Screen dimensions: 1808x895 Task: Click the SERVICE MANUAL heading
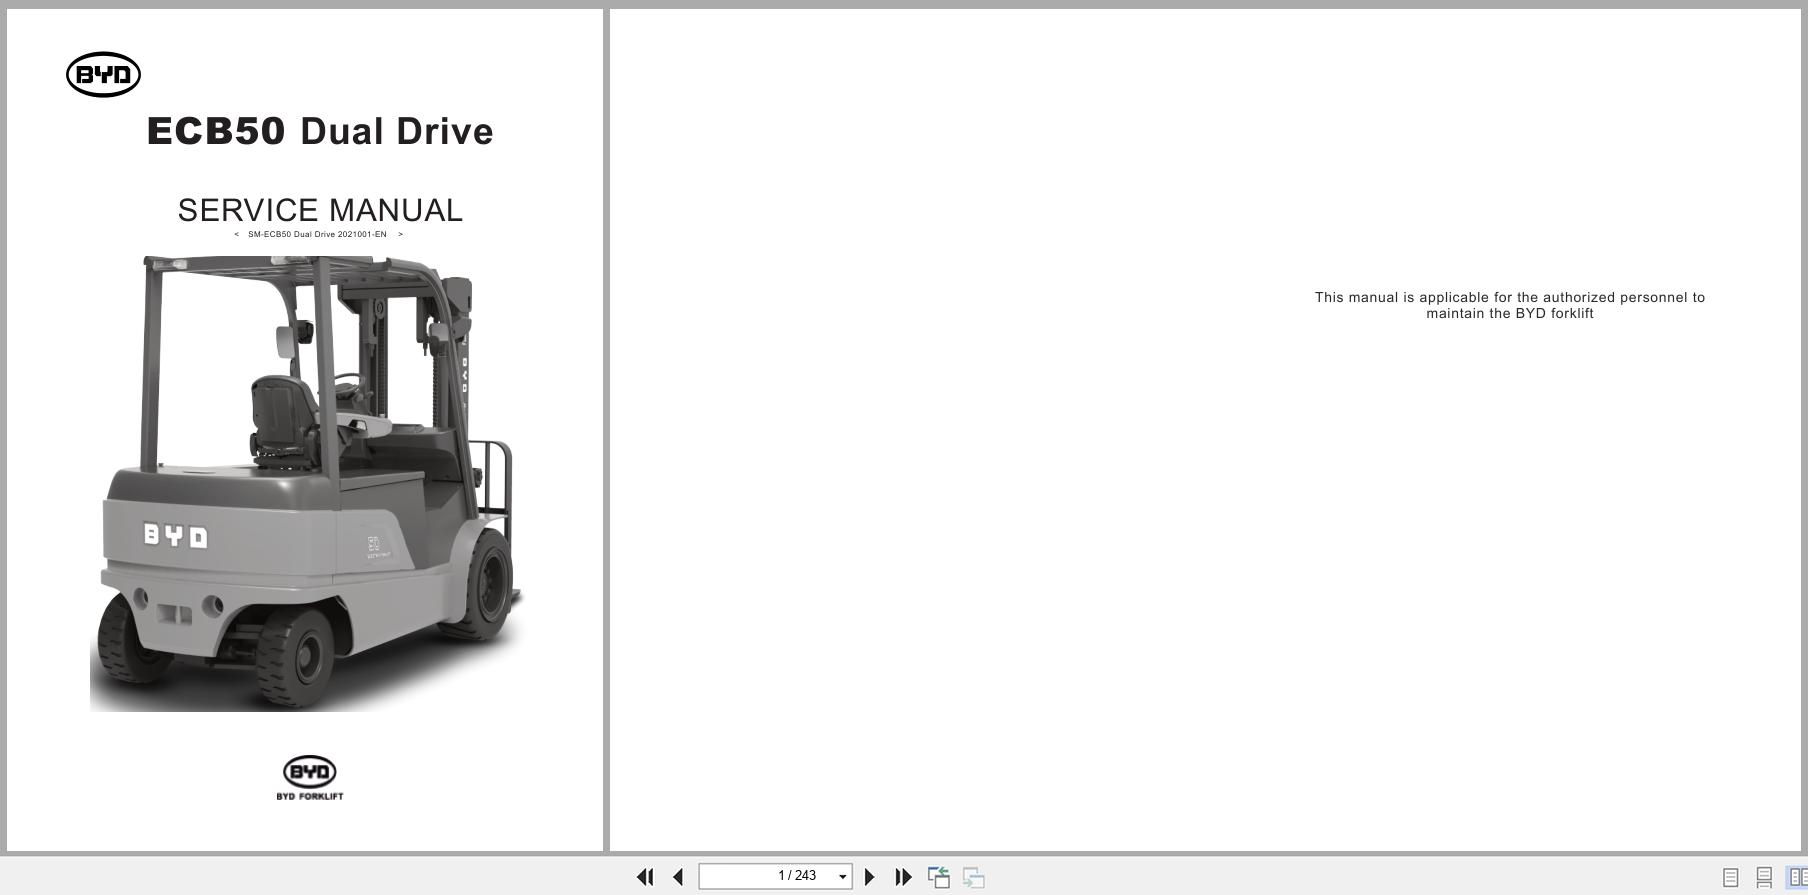320,210
